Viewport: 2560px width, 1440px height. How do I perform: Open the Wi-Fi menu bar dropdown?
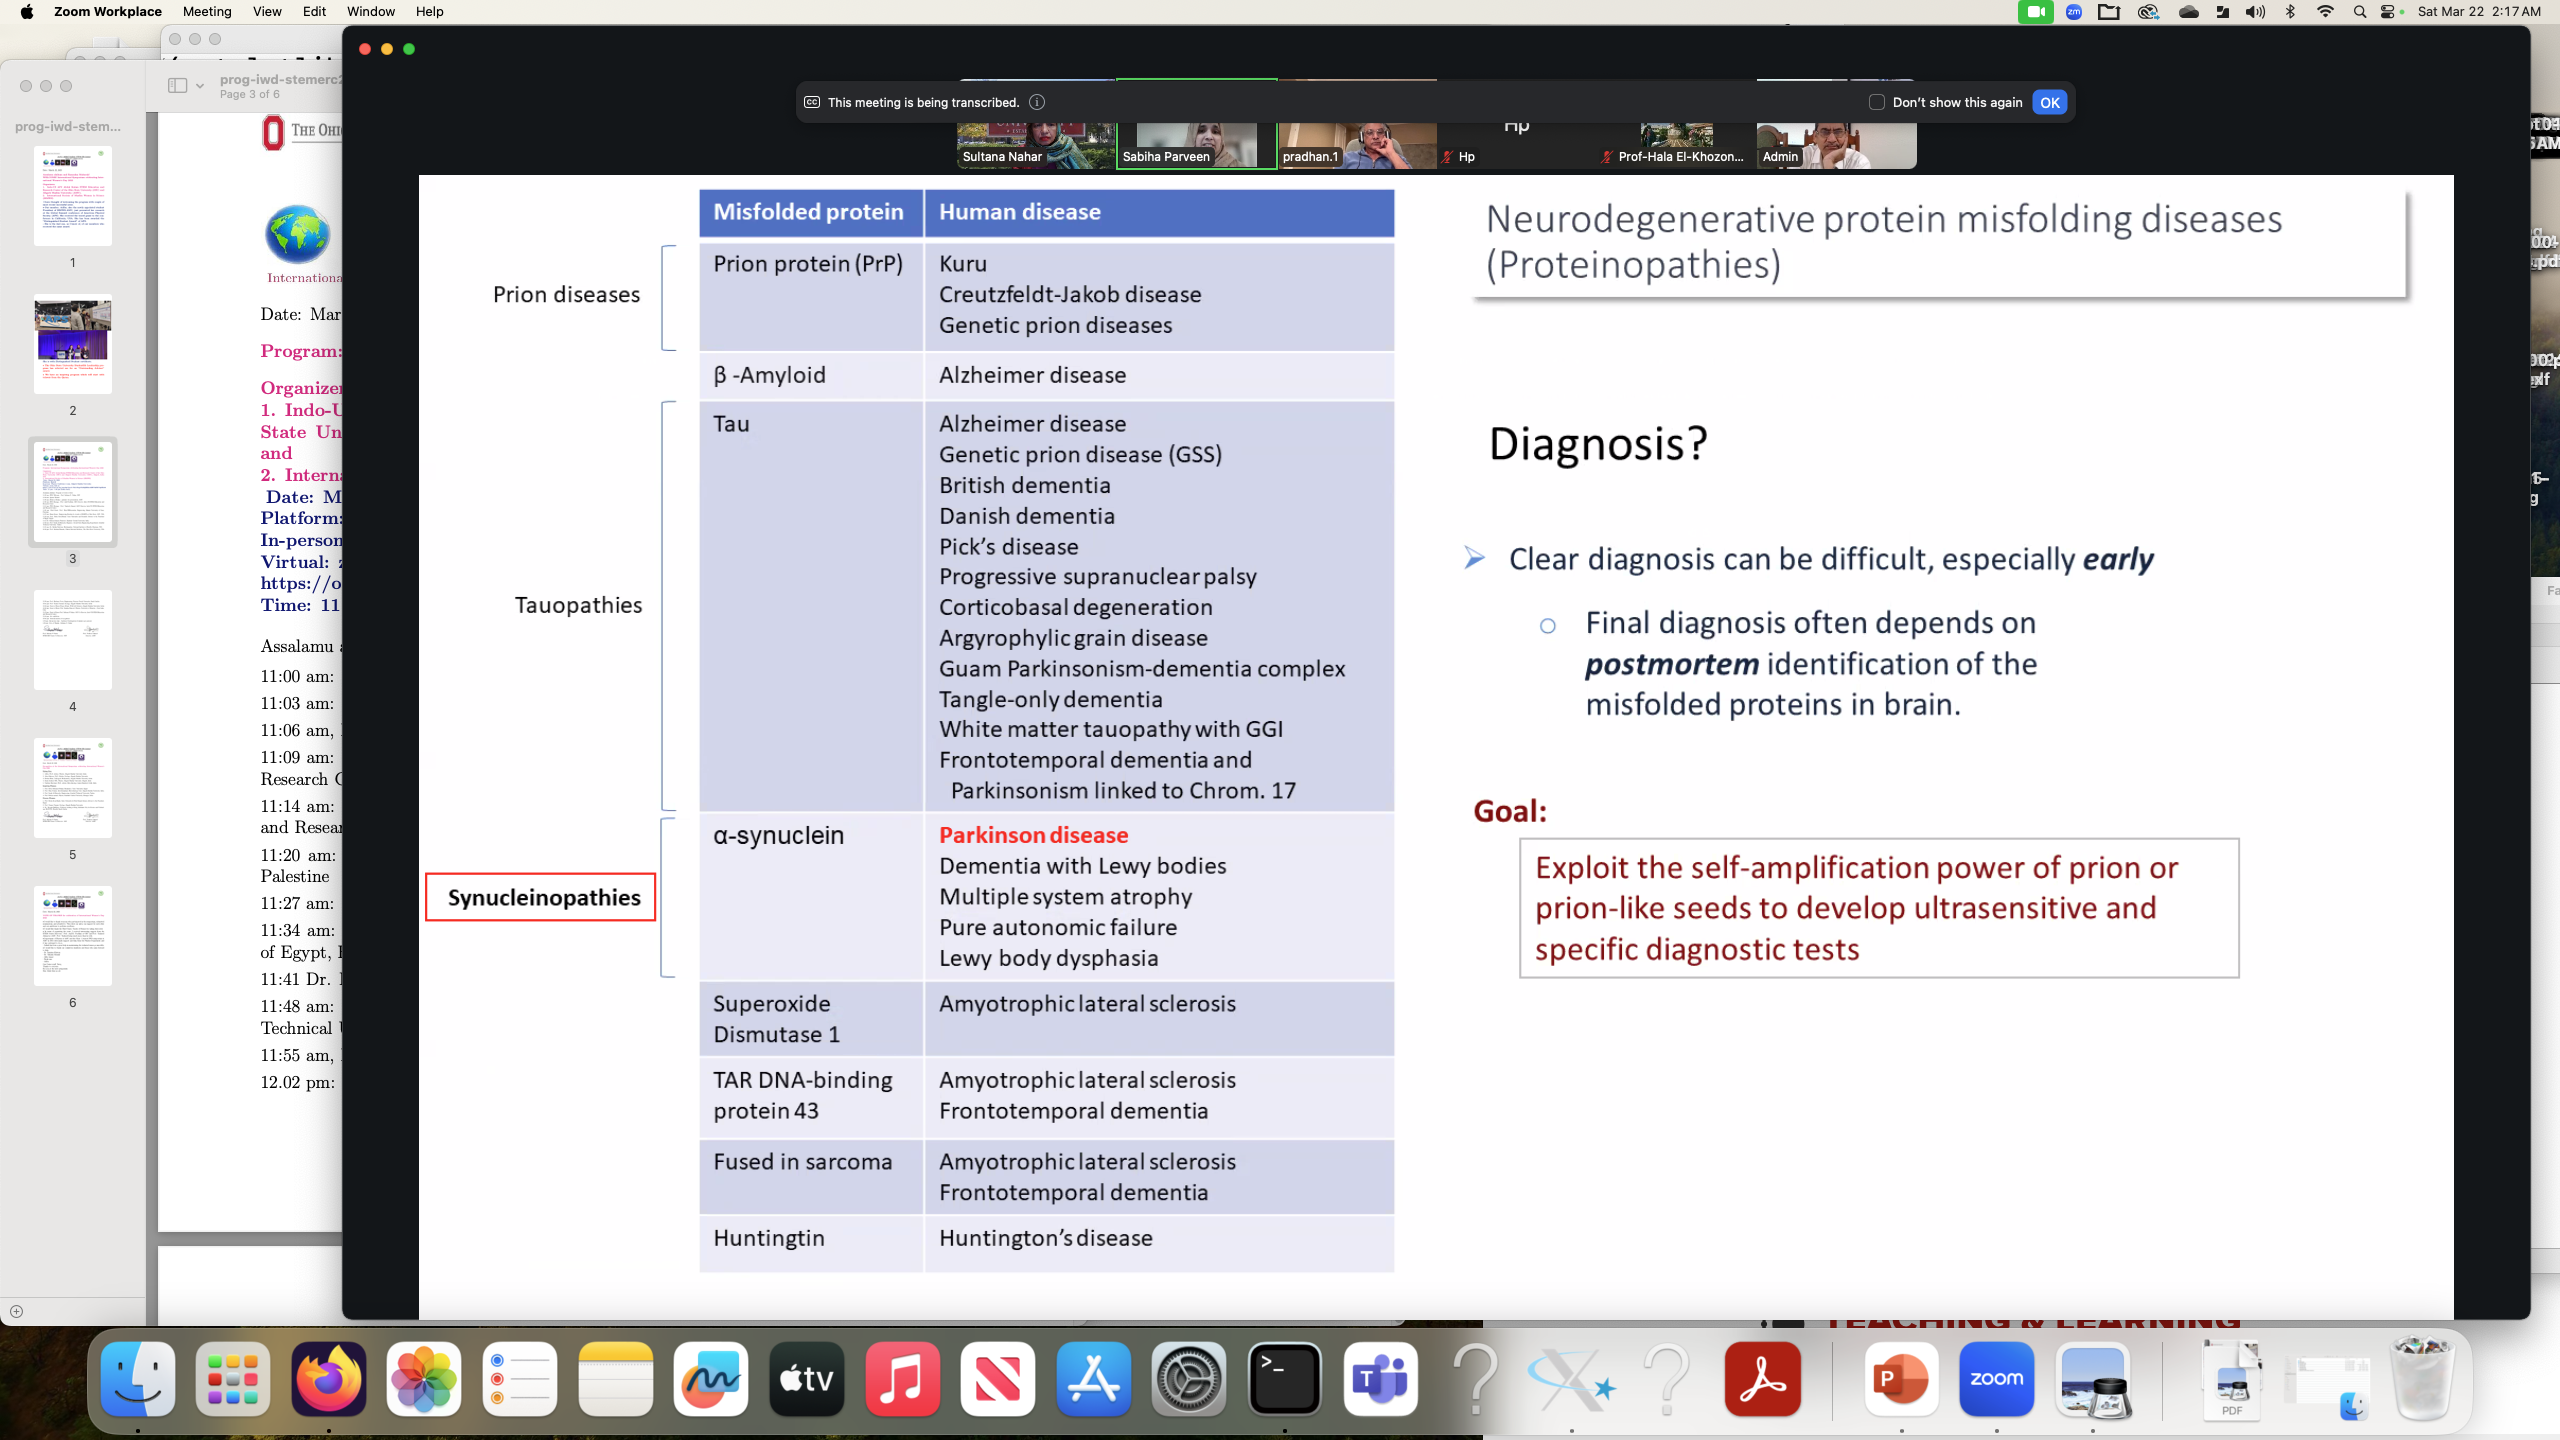click(2325, 12)
